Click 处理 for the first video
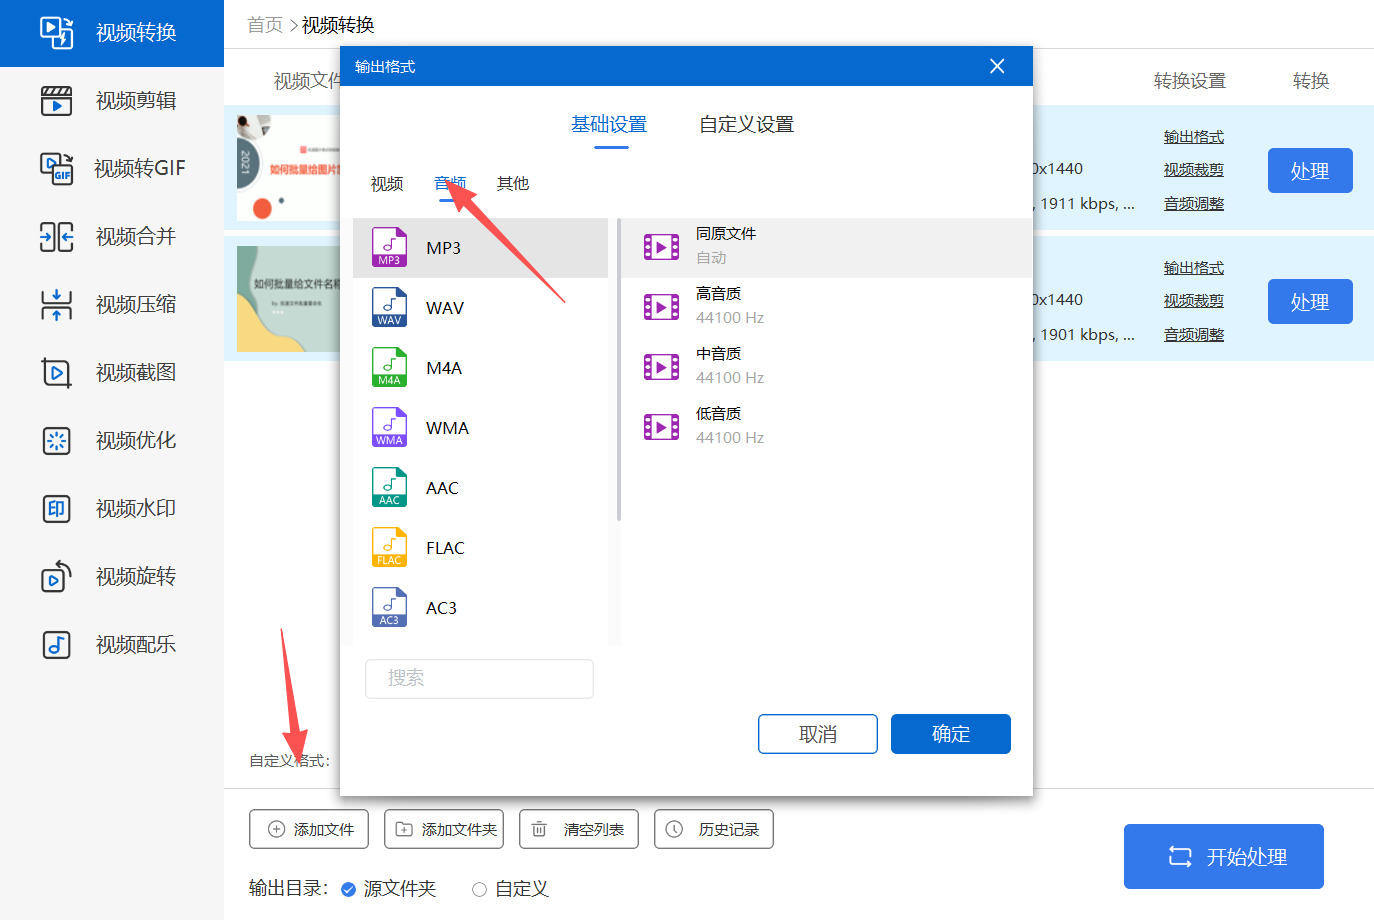This screenshot has height=920, width=1374. (x=1310, y=171)
